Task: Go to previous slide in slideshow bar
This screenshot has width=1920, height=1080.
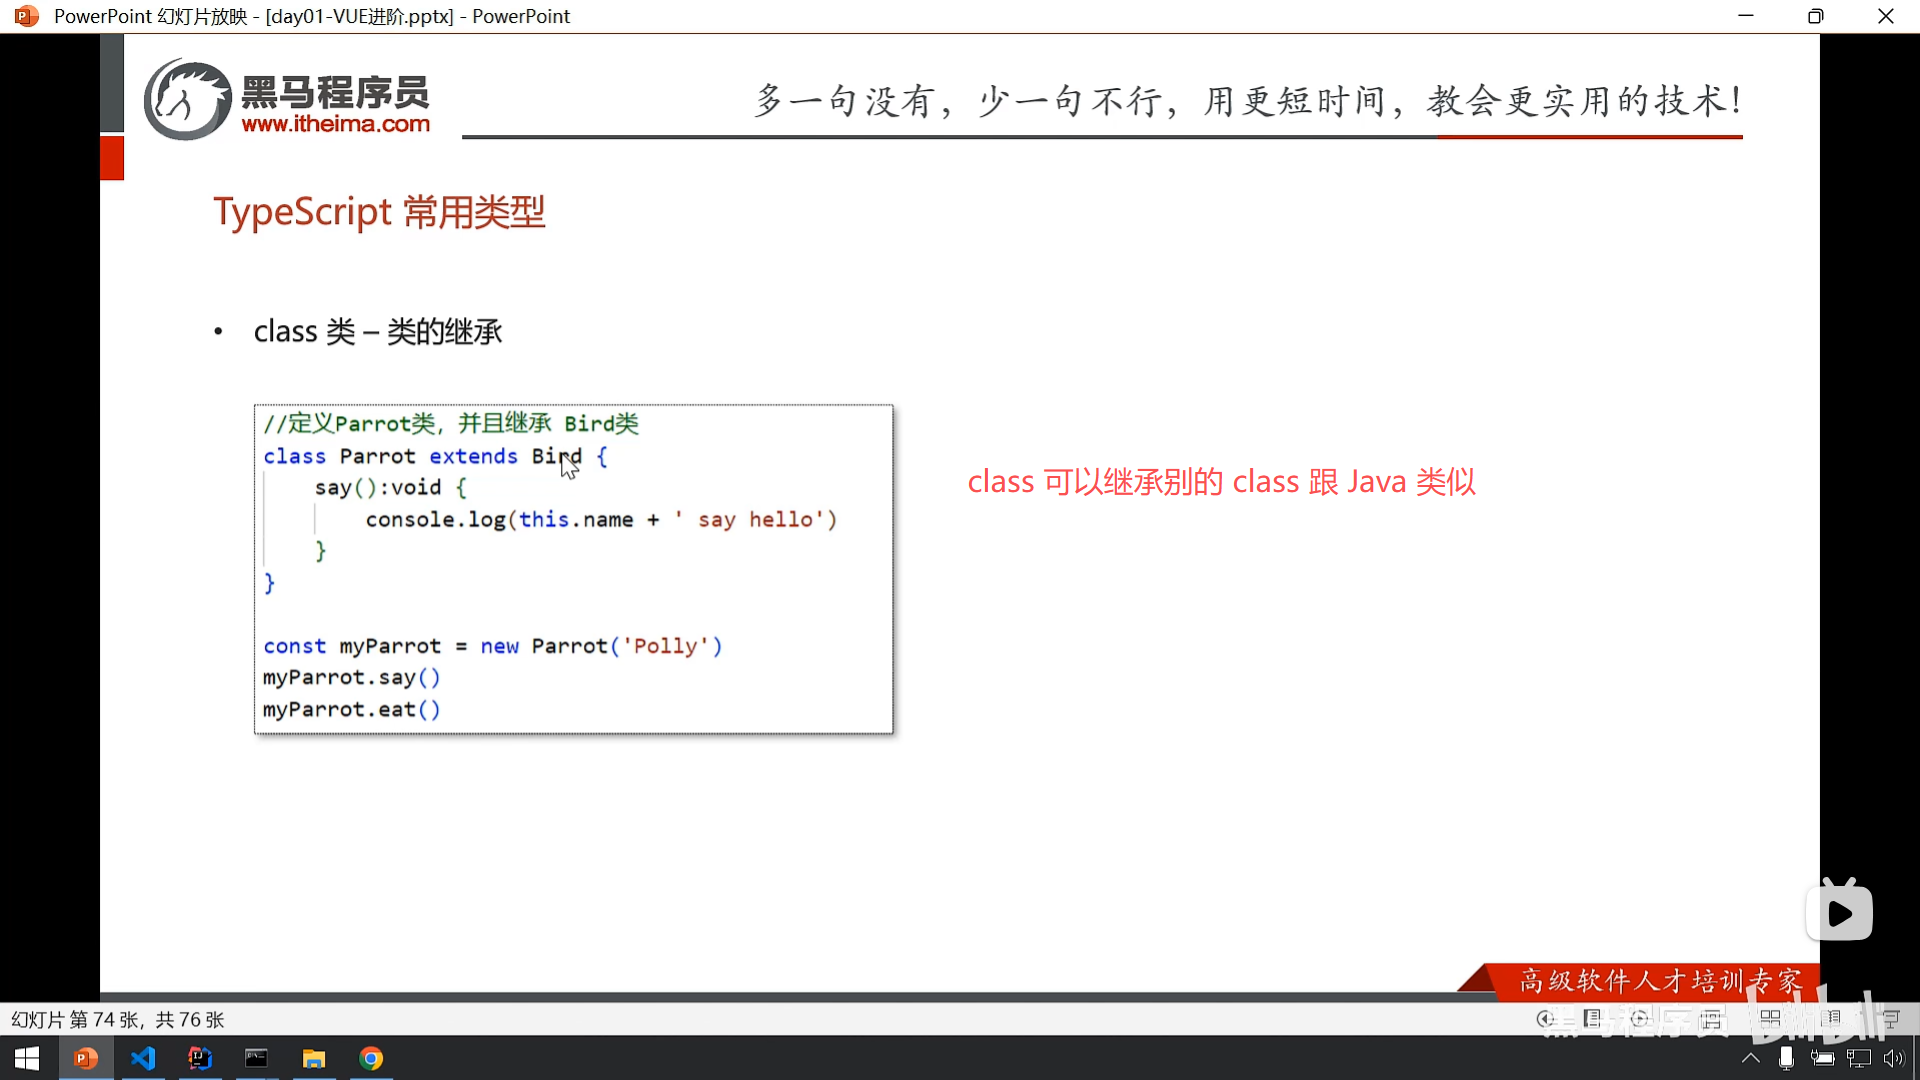Action: pyautogui.click(x=1545, y=1019)
